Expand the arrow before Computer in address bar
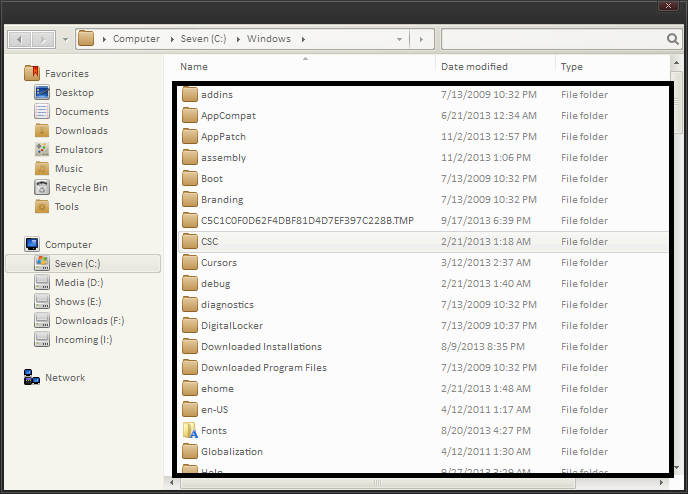688x494 pixels. point(104,39)
